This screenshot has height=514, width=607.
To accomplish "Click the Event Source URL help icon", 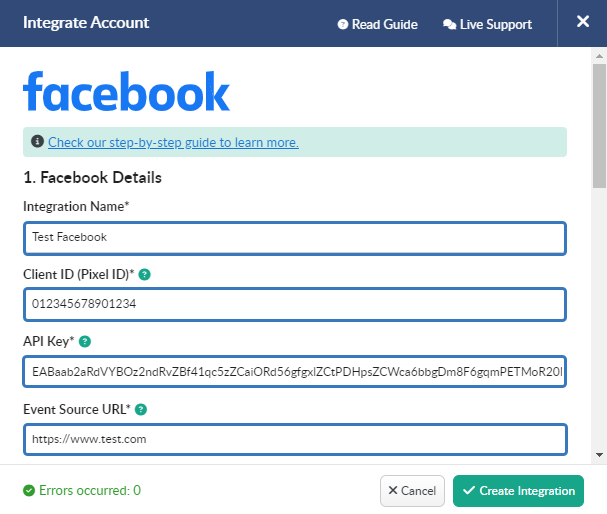I will coord(141,409).
